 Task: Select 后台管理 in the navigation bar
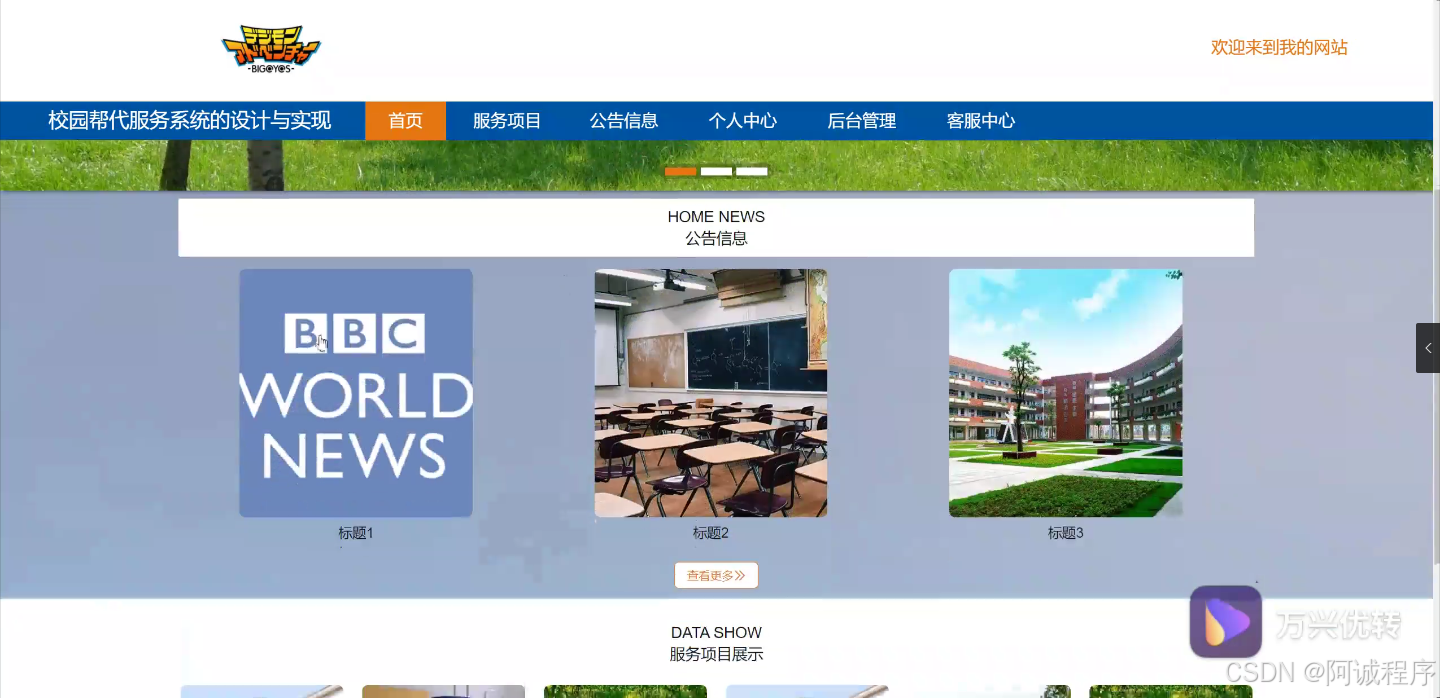tap(862, 121)
